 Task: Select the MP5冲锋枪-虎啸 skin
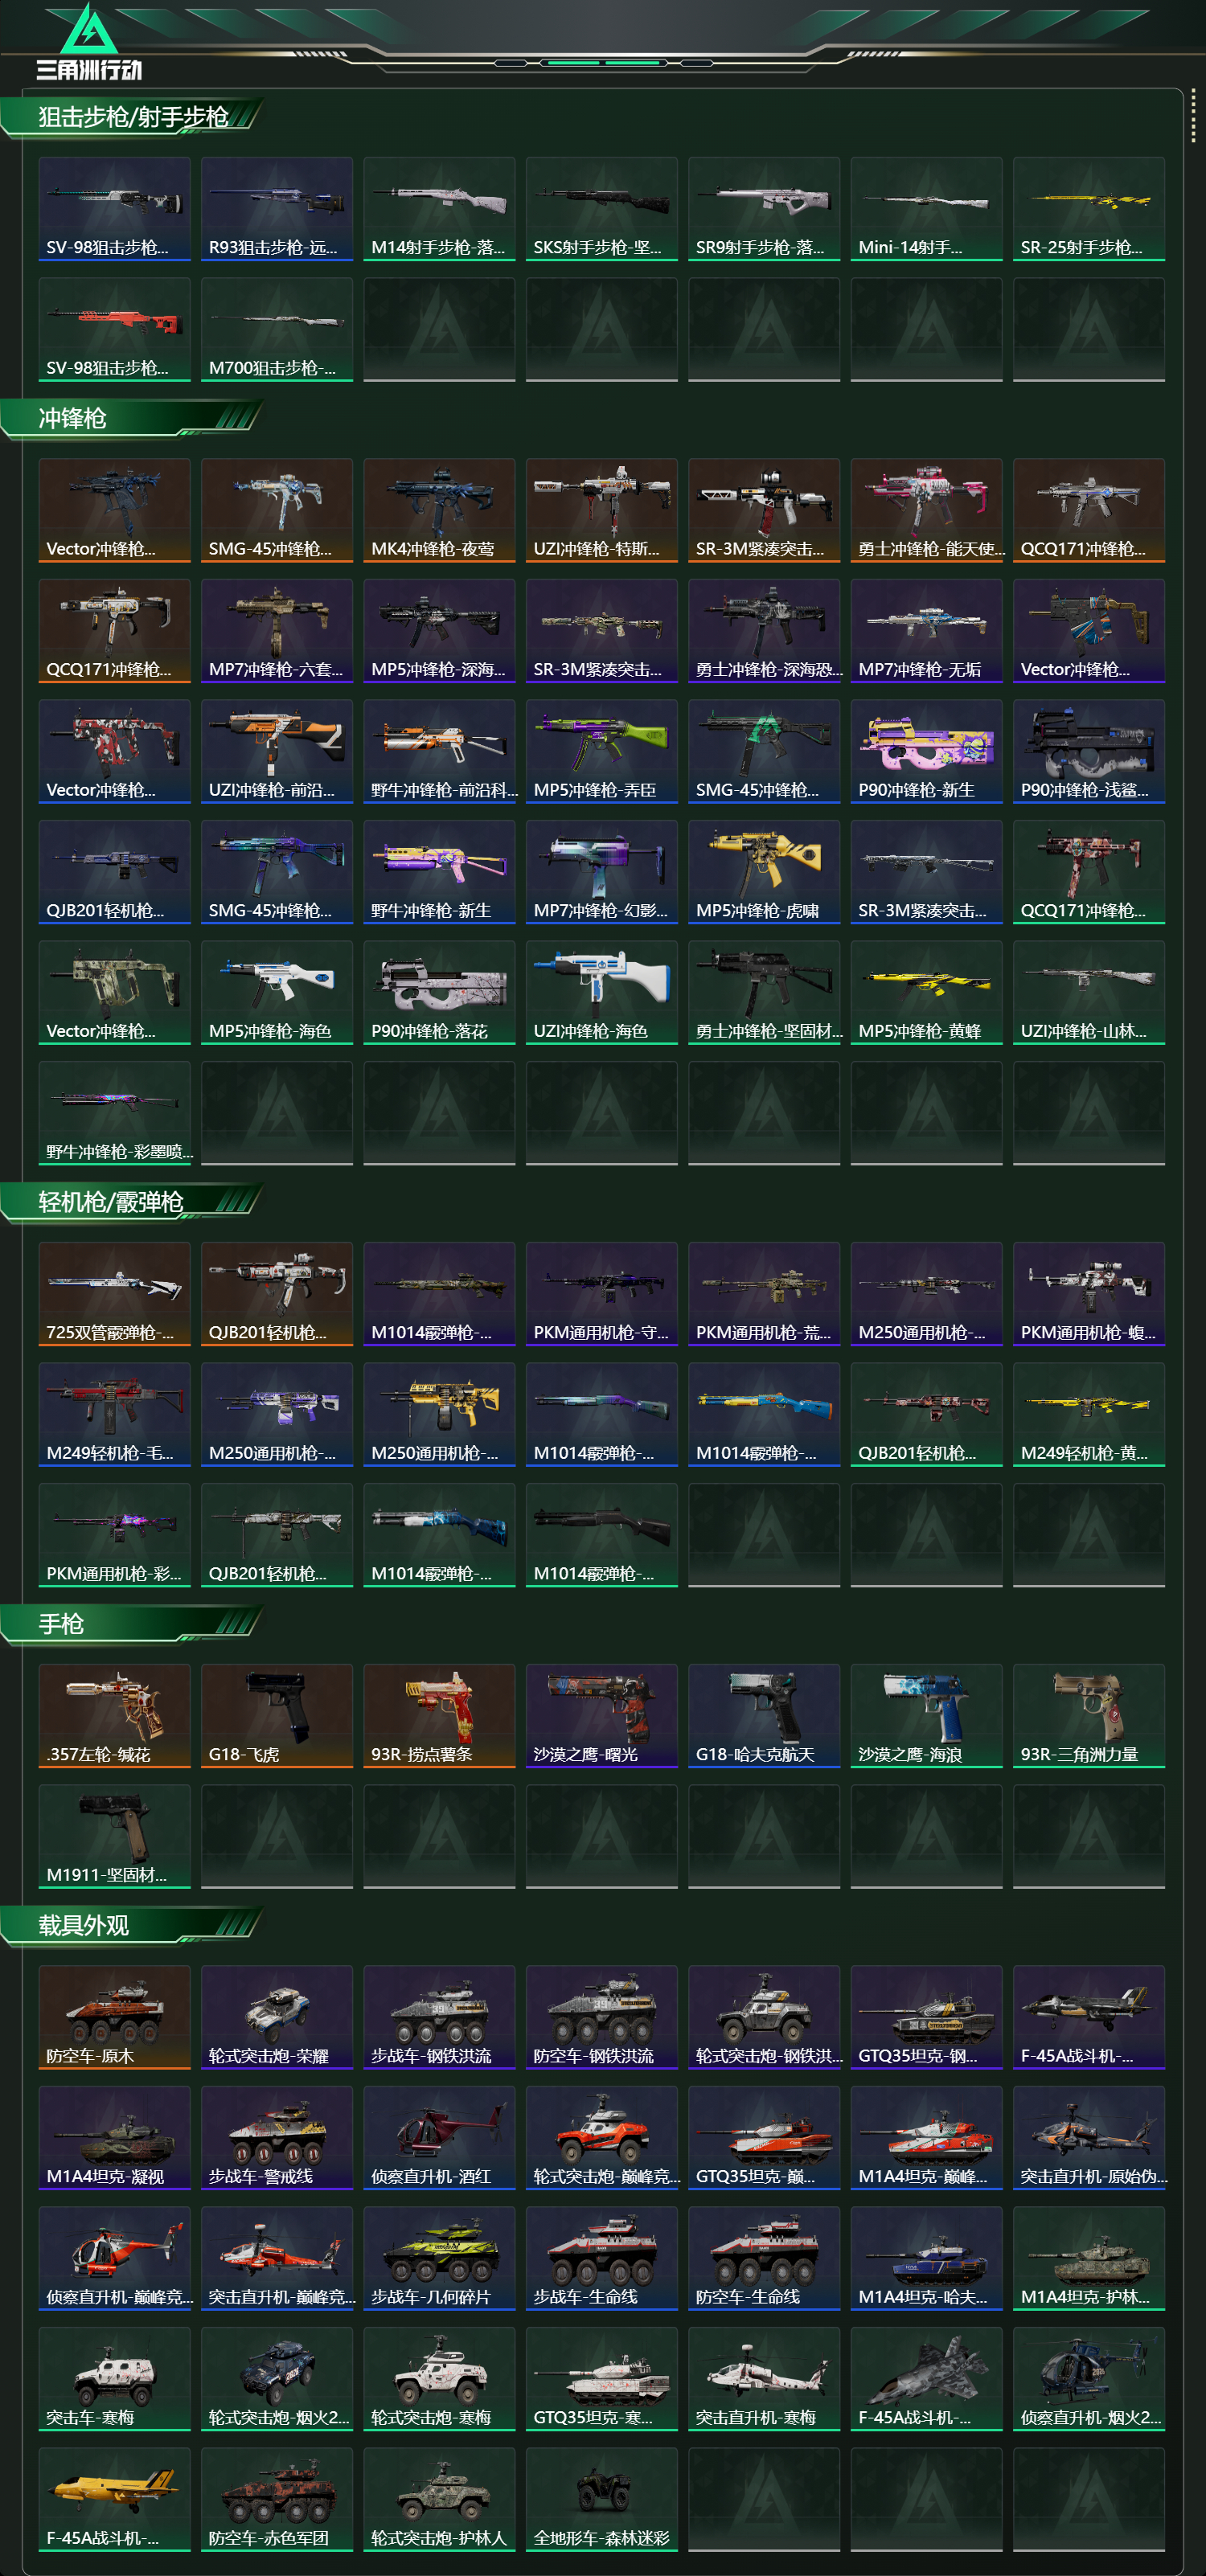point(764,872)
